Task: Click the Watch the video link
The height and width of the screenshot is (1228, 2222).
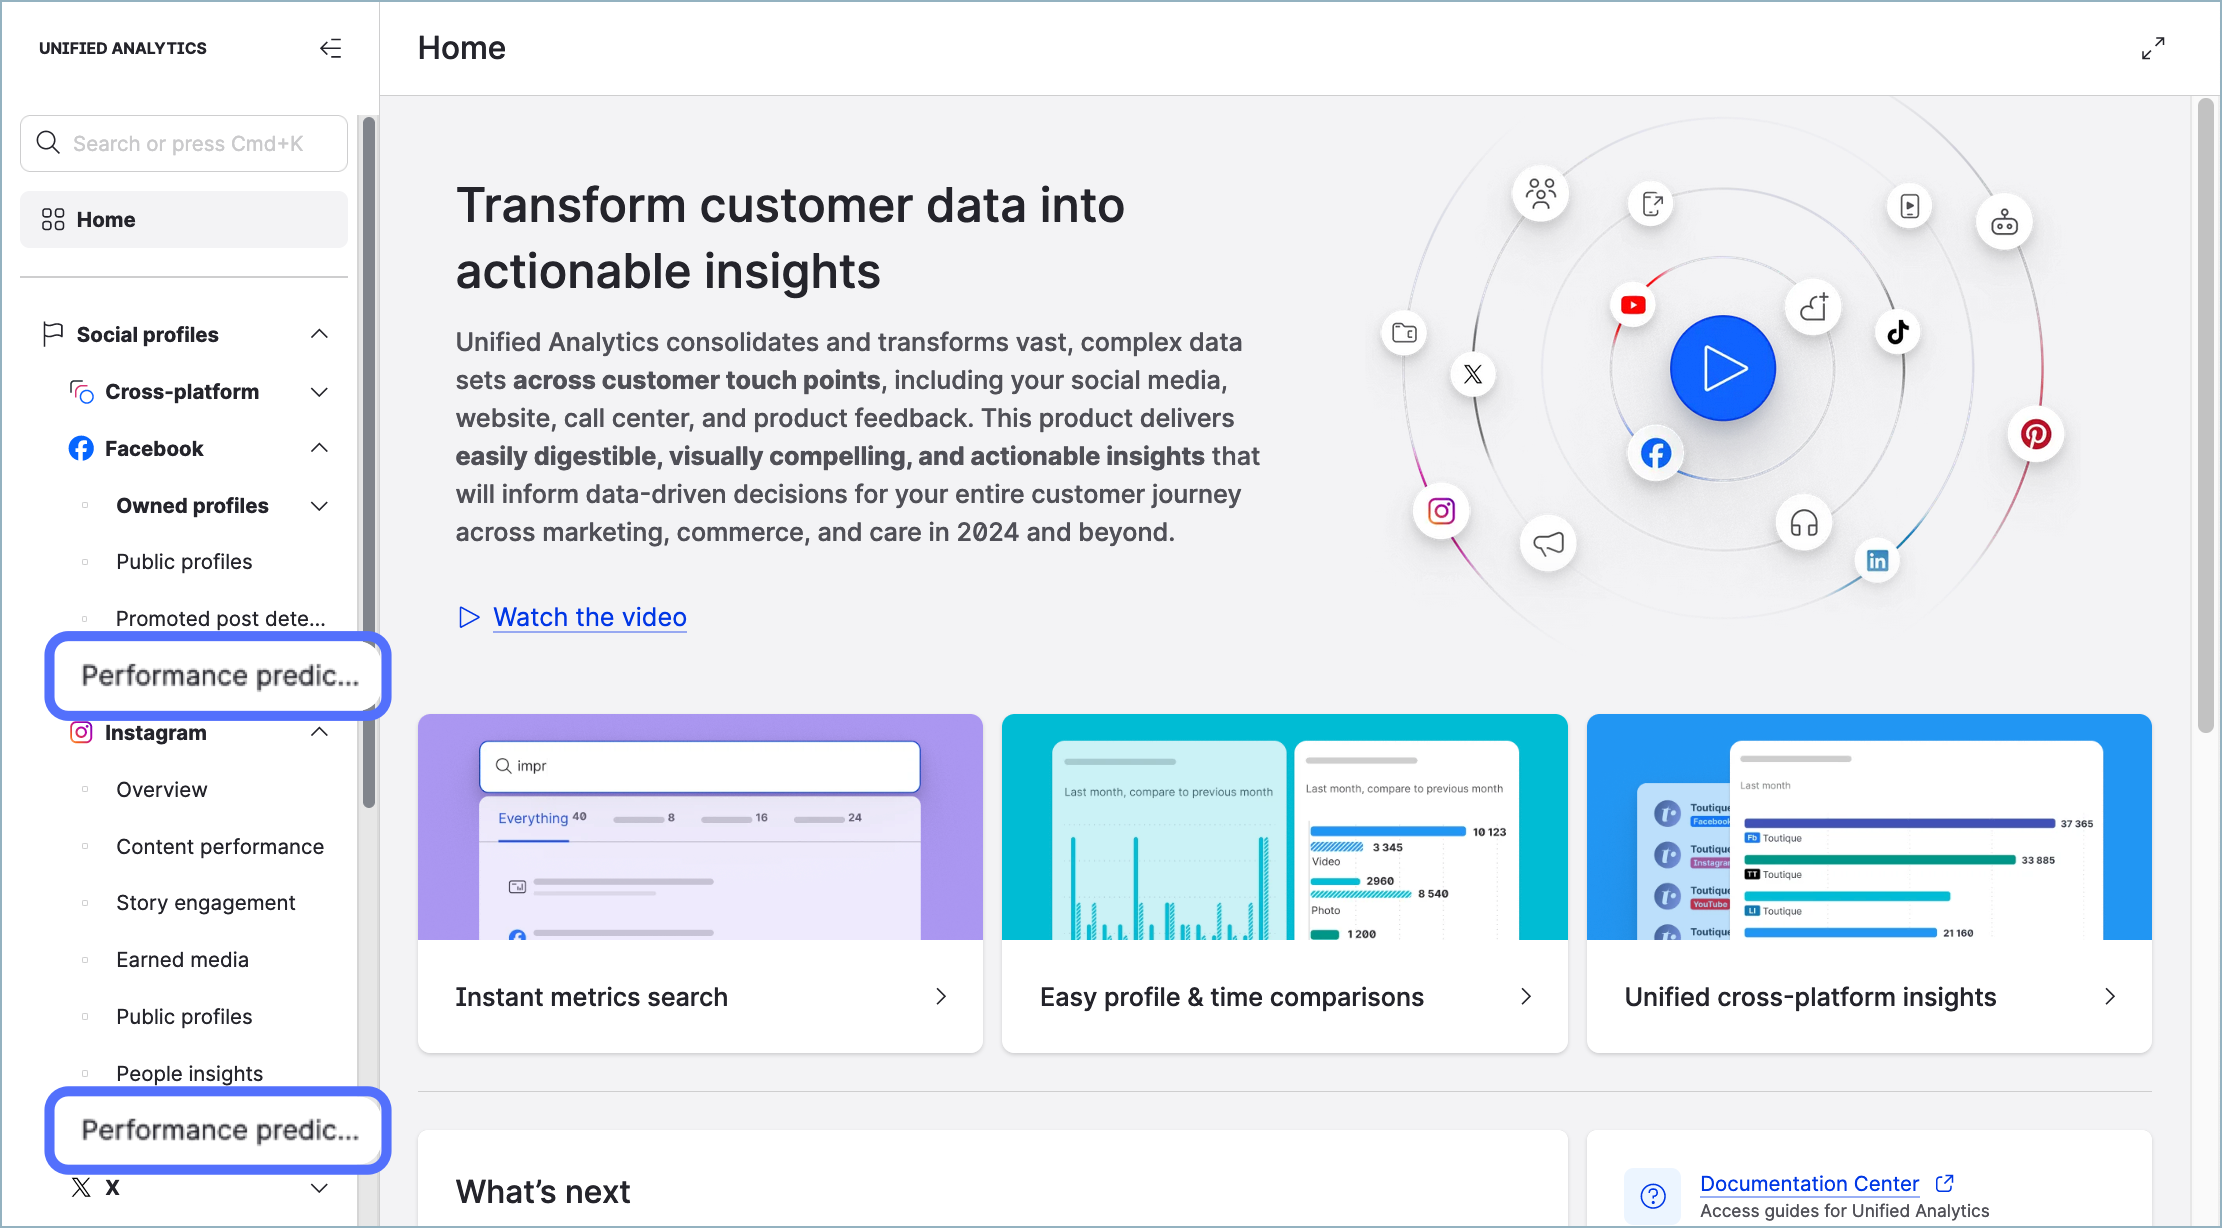Action: pos(591,617)
